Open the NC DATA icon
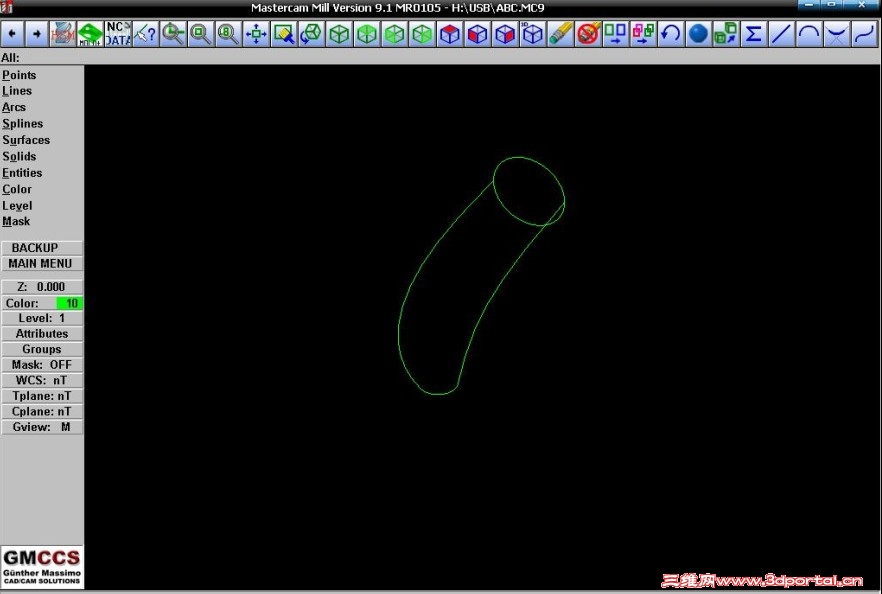Viewport: 882px width, 594px height. [118, 34]
